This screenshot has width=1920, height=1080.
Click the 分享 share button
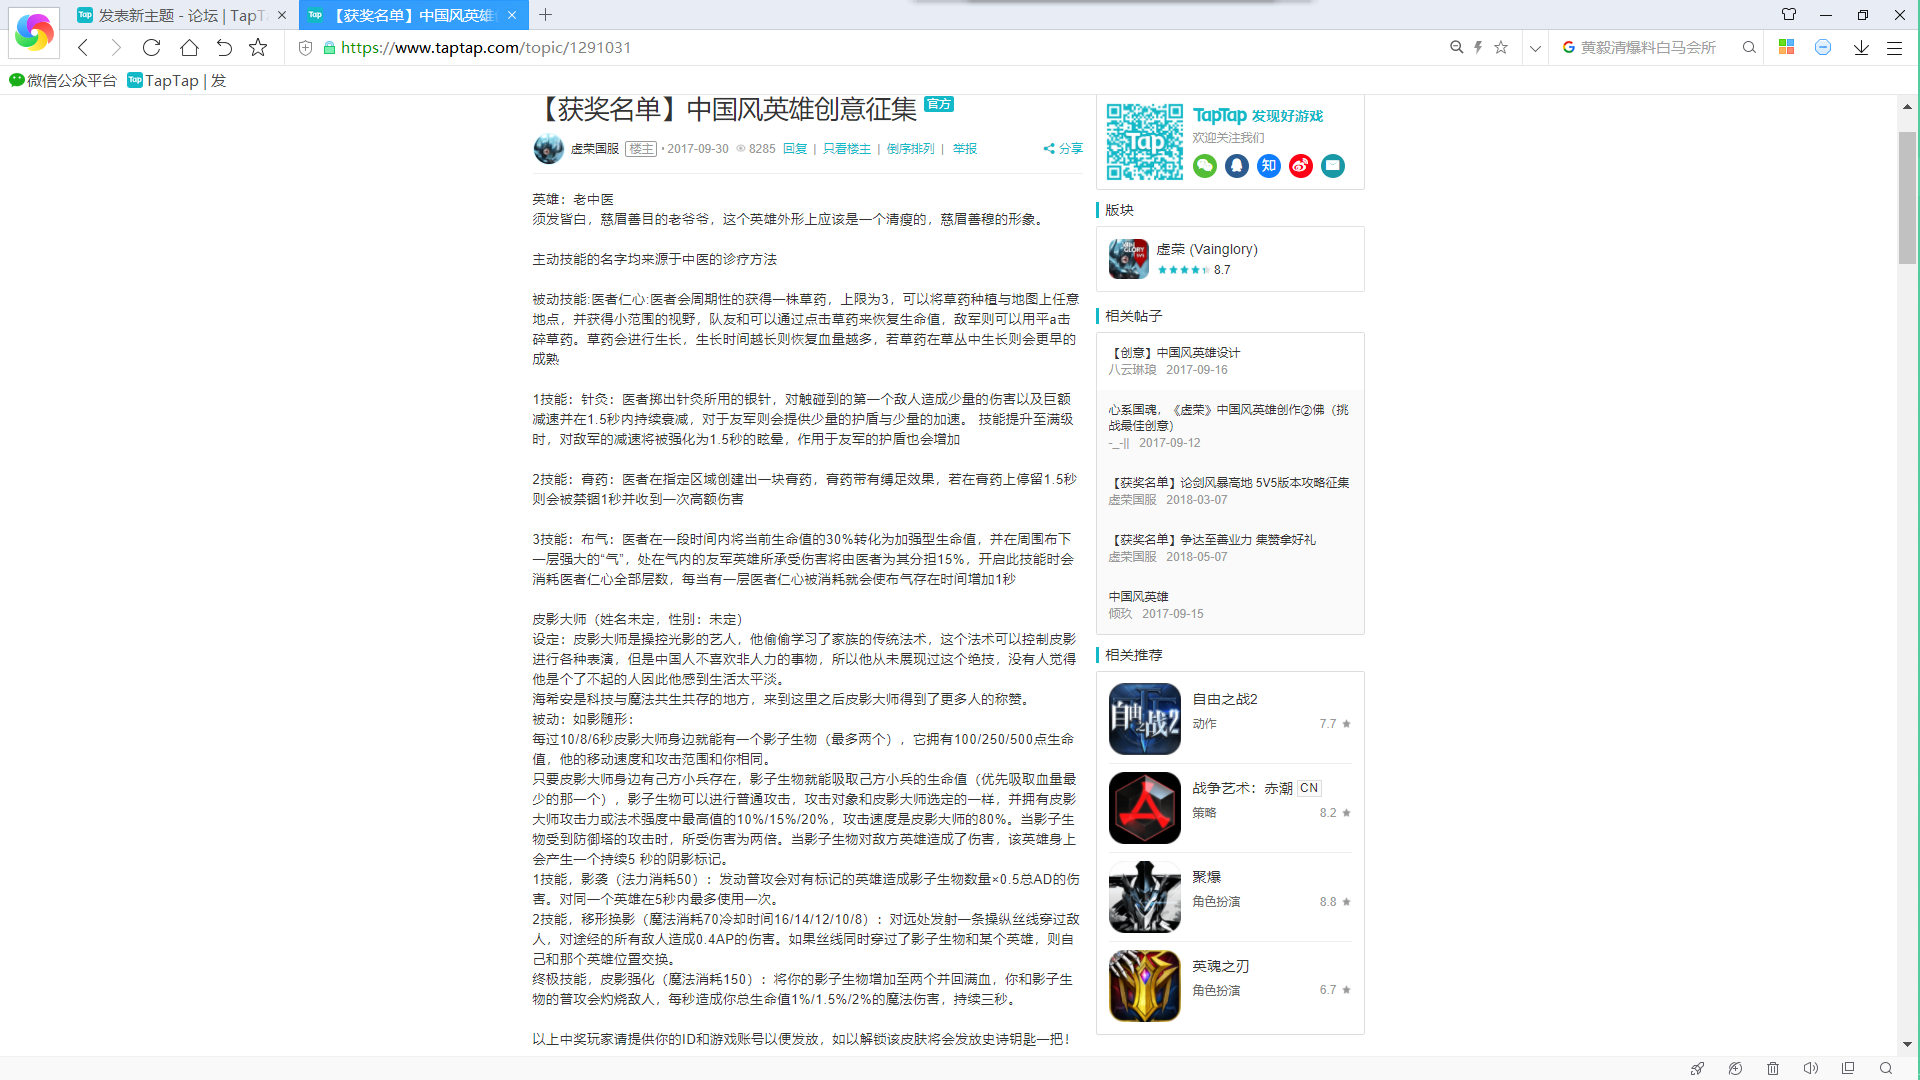coord(1064,148)
